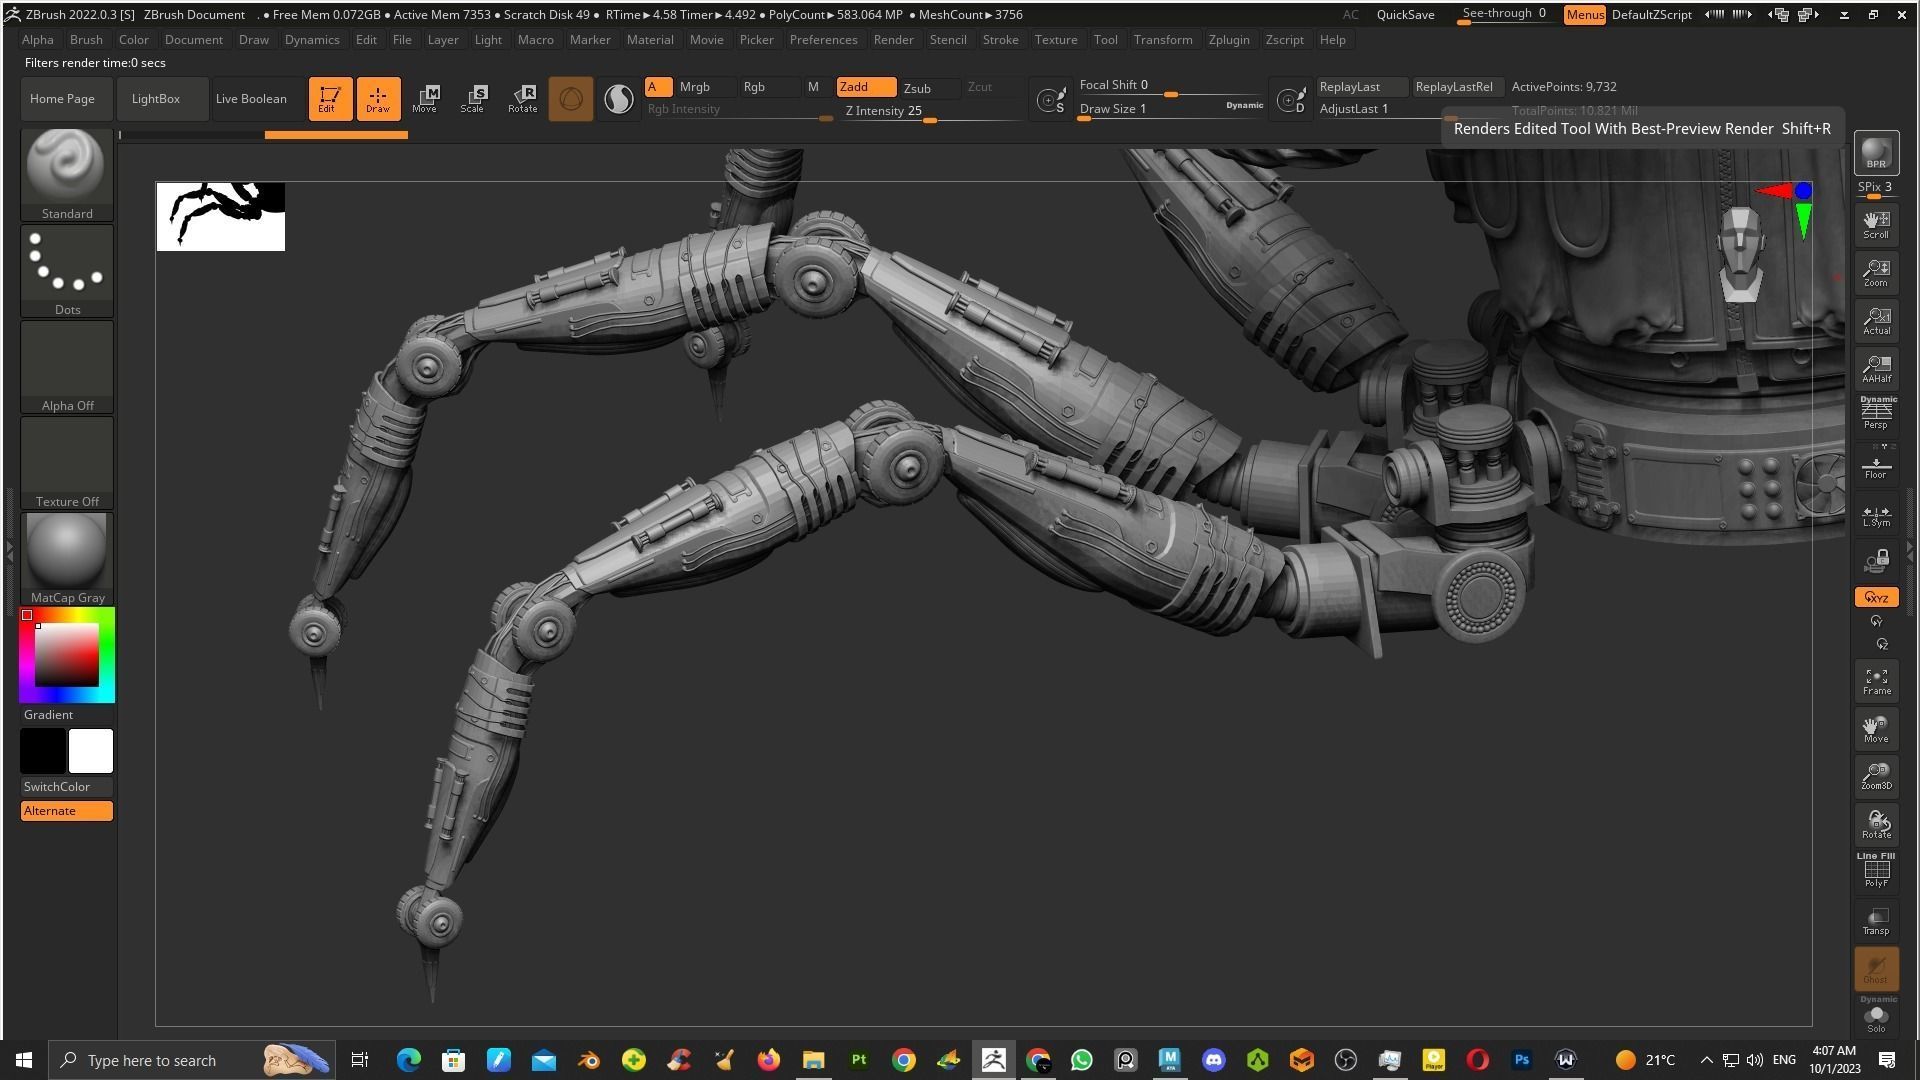
Task: Click the head orientation gizmo
Action: 1741,254
